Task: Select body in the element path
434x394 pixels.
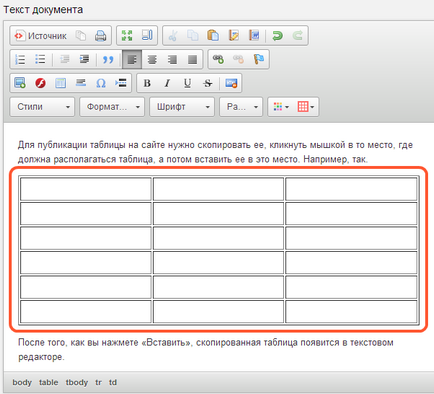Action: pos(22,382)
